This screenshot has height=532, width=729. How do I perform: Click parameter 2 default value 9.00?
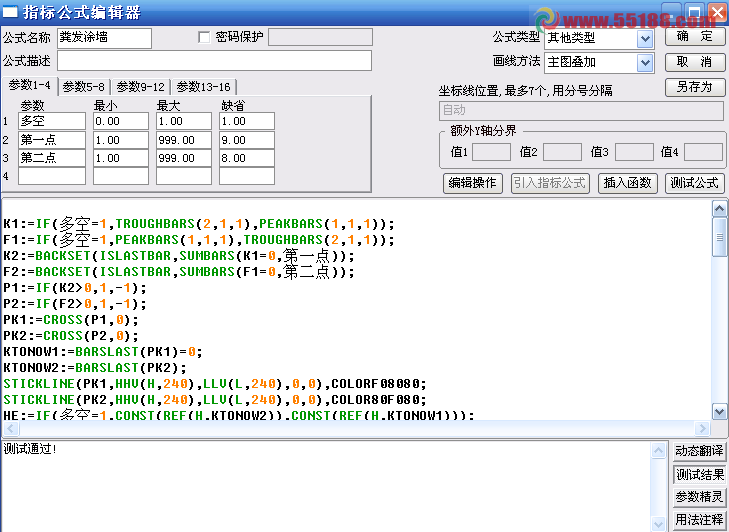[247, 140]
